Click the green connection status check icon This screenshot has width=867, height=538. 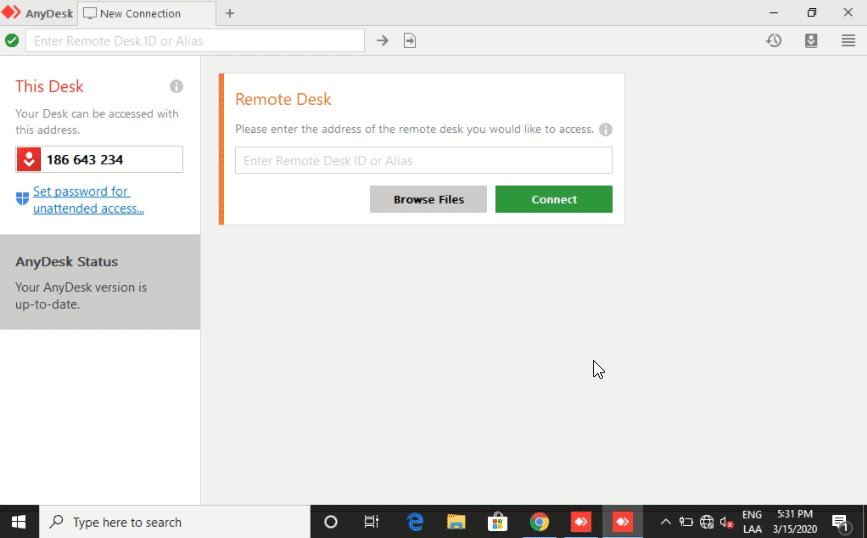[12, 40]
